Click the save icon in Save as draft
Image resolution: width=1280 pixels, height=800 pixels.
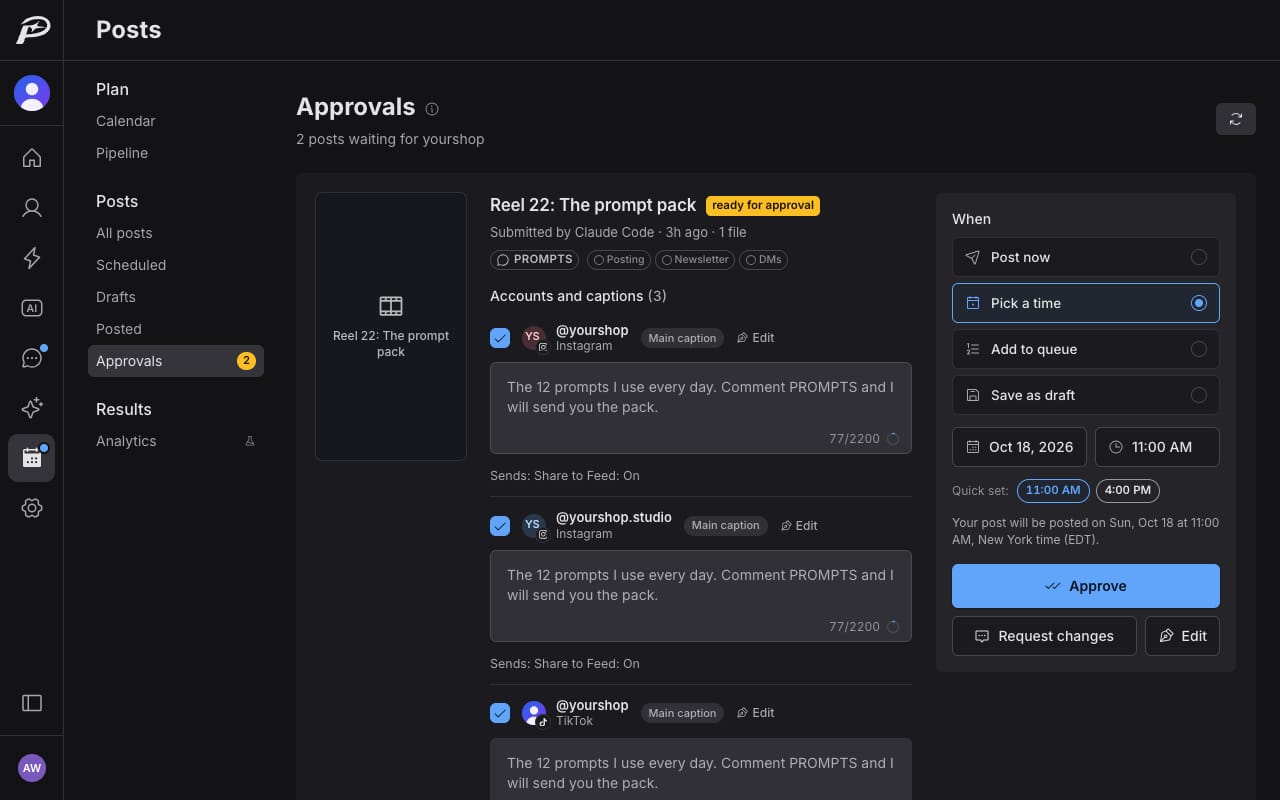973,395
